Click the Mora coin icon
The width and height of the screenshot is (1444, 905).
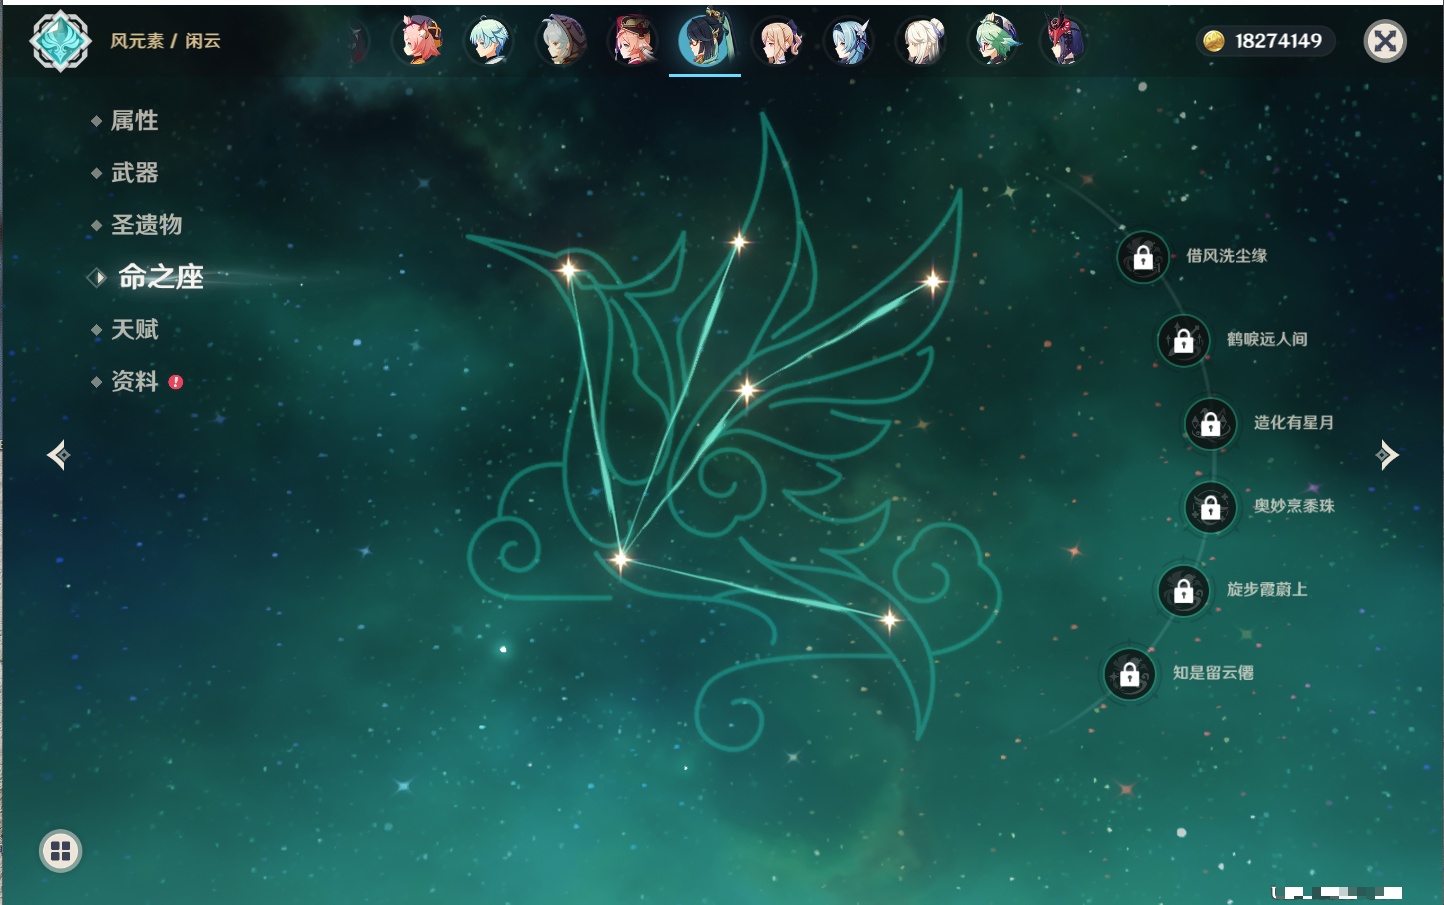point(1214,41)
